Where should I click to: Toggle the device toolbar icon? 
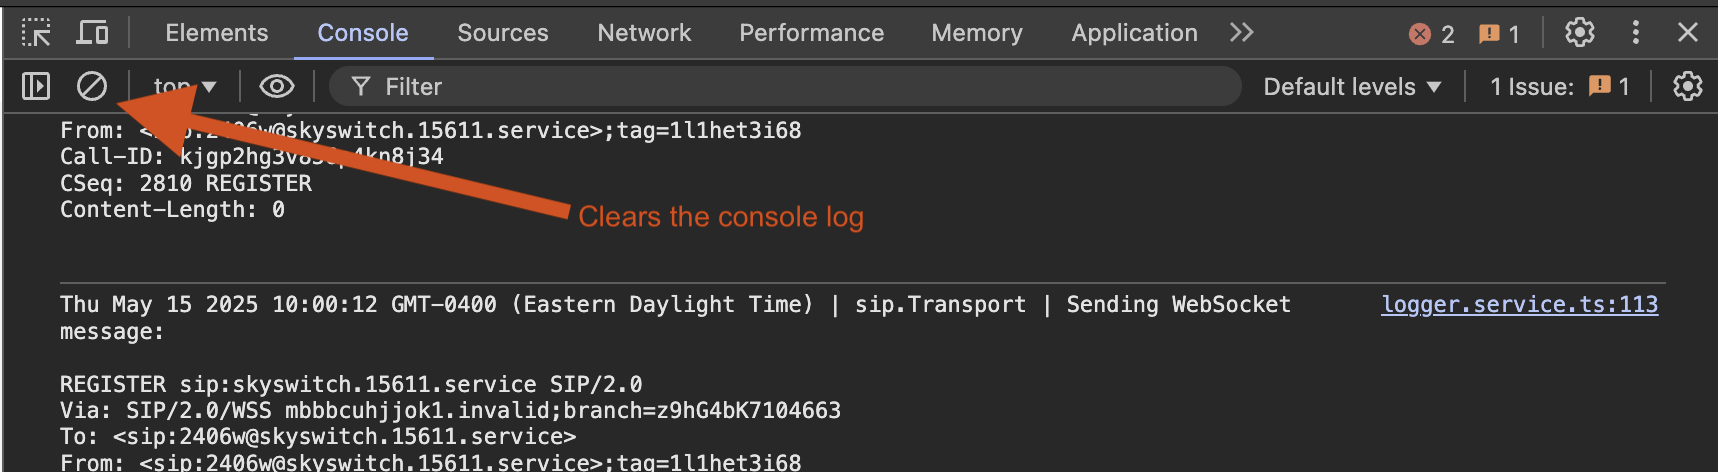pos(93,33)
